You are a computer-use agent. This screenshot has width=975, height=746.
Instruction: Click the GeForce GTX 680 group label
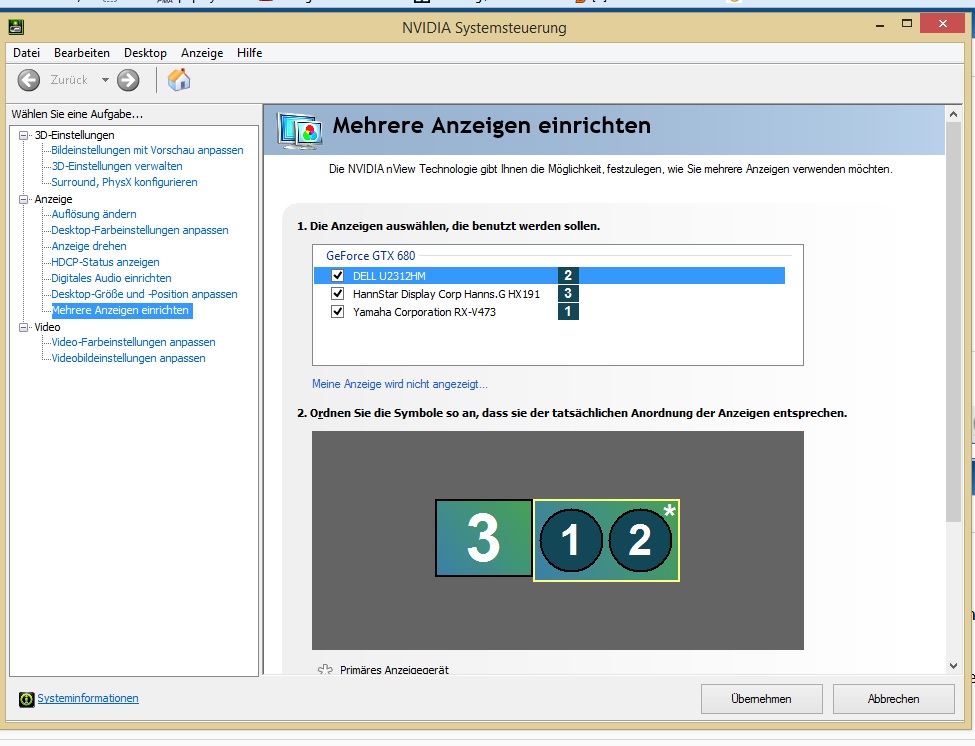(371, 256)
